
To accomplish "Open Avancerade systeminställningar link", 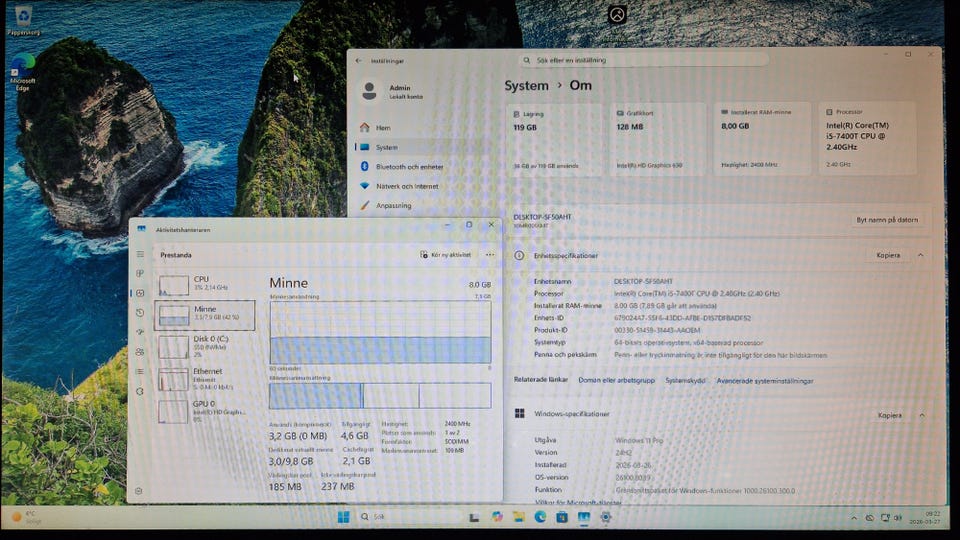I will pos(764,381).
